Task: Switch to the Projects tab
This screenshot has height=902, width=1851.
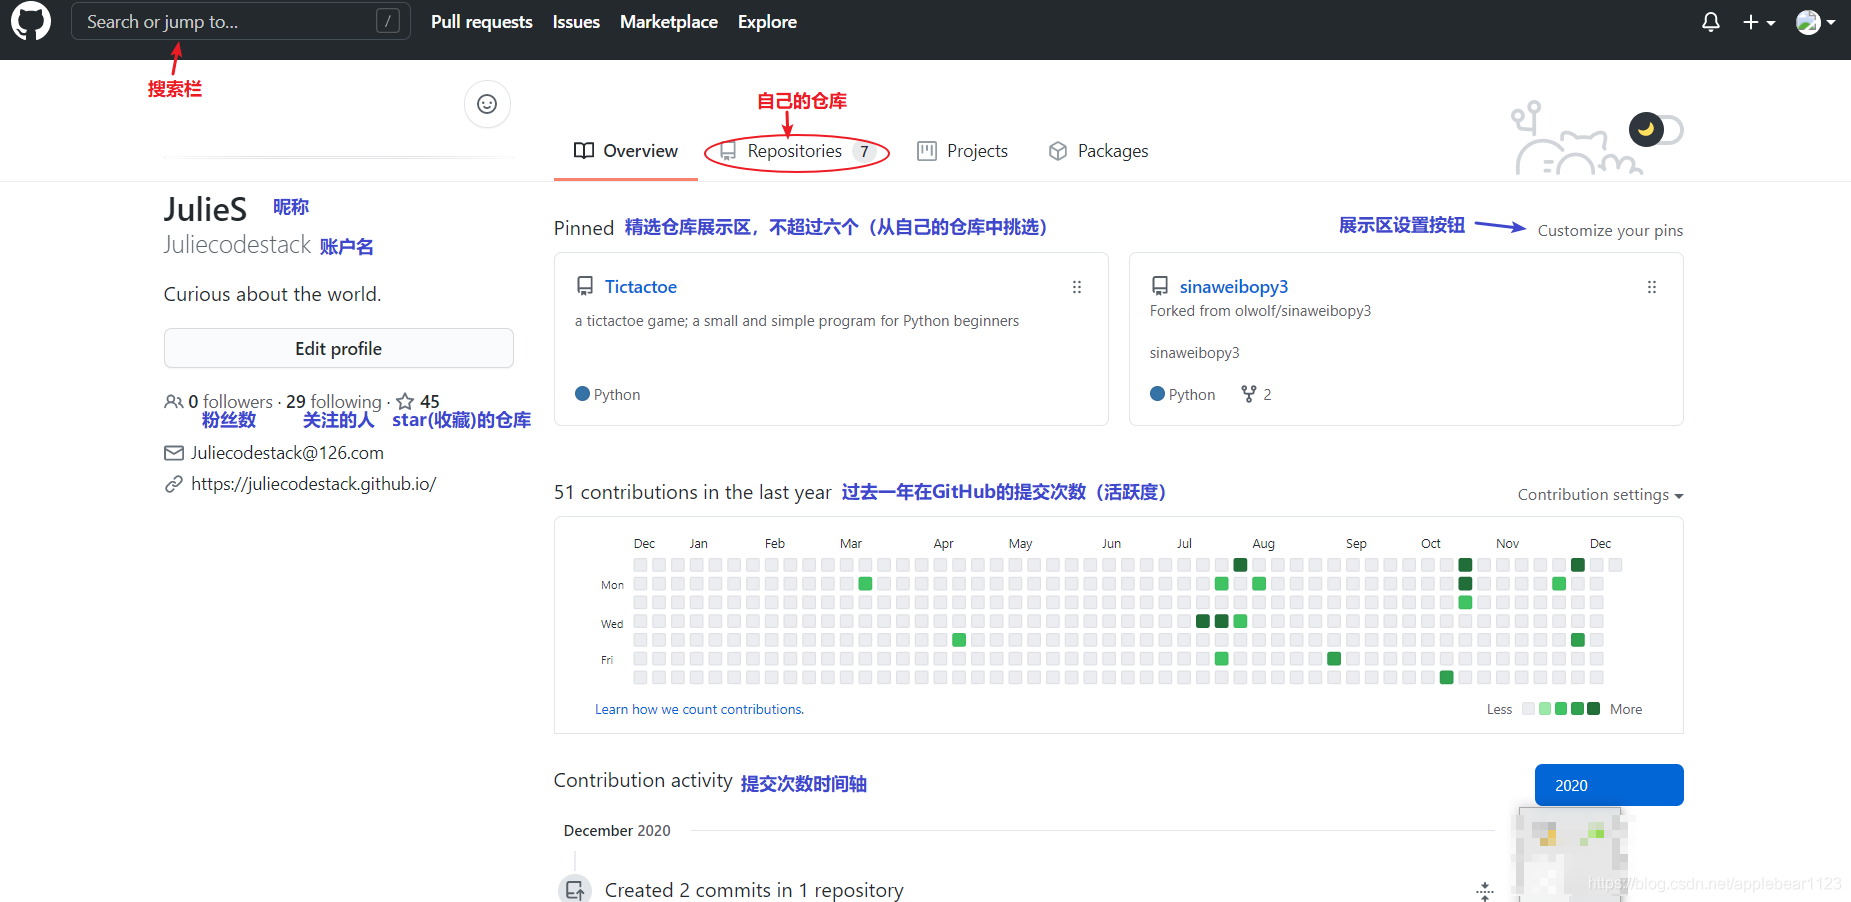Action: point(963,151)
